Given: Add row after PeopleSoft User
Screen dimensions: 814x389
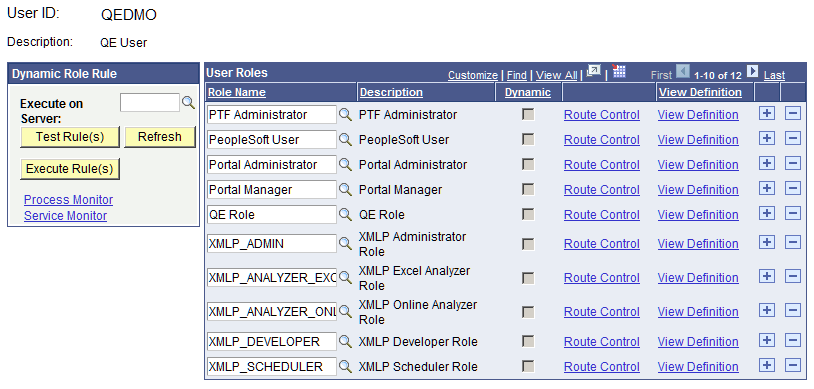Looking at the screenshot, I should click(x=767, y=138).
